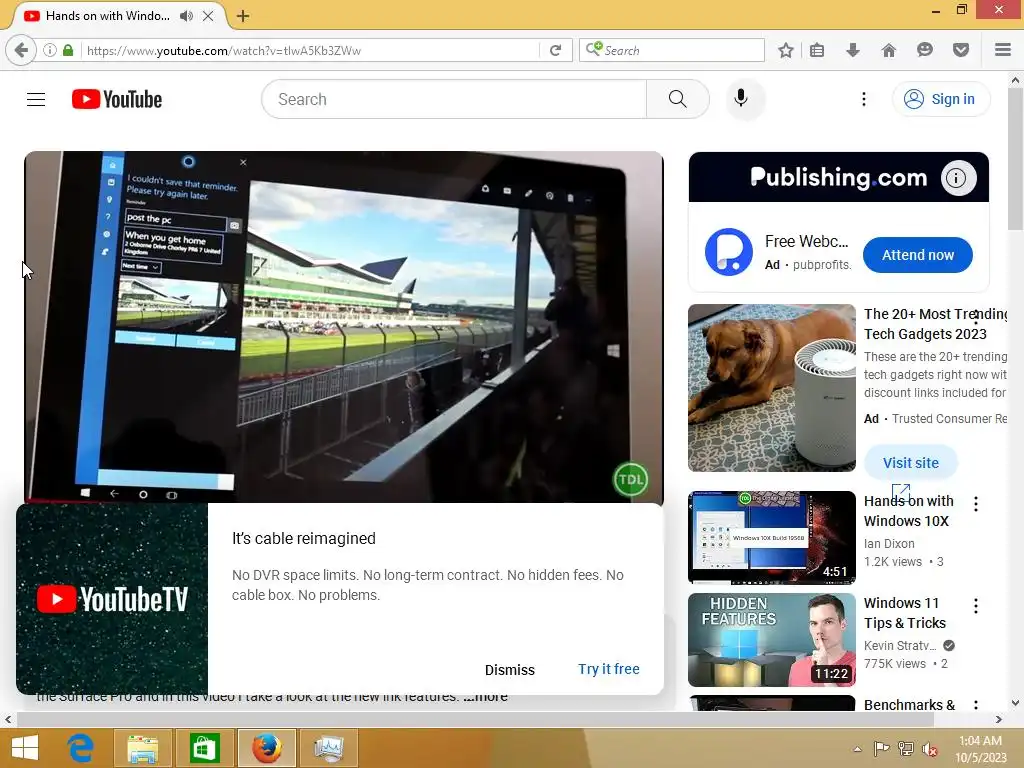Go to the YouTube home logo
Image resolution: width=1024 pixels, height=768 pixels.
tap(117, 99)
